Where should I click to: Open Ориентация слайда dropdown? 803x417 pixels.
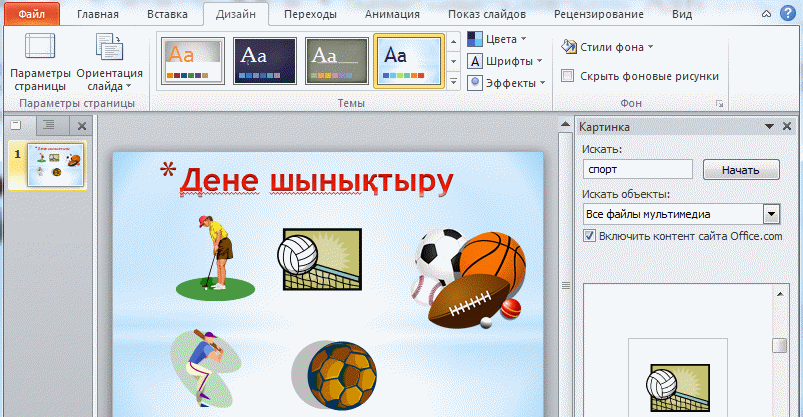point(110,62)
